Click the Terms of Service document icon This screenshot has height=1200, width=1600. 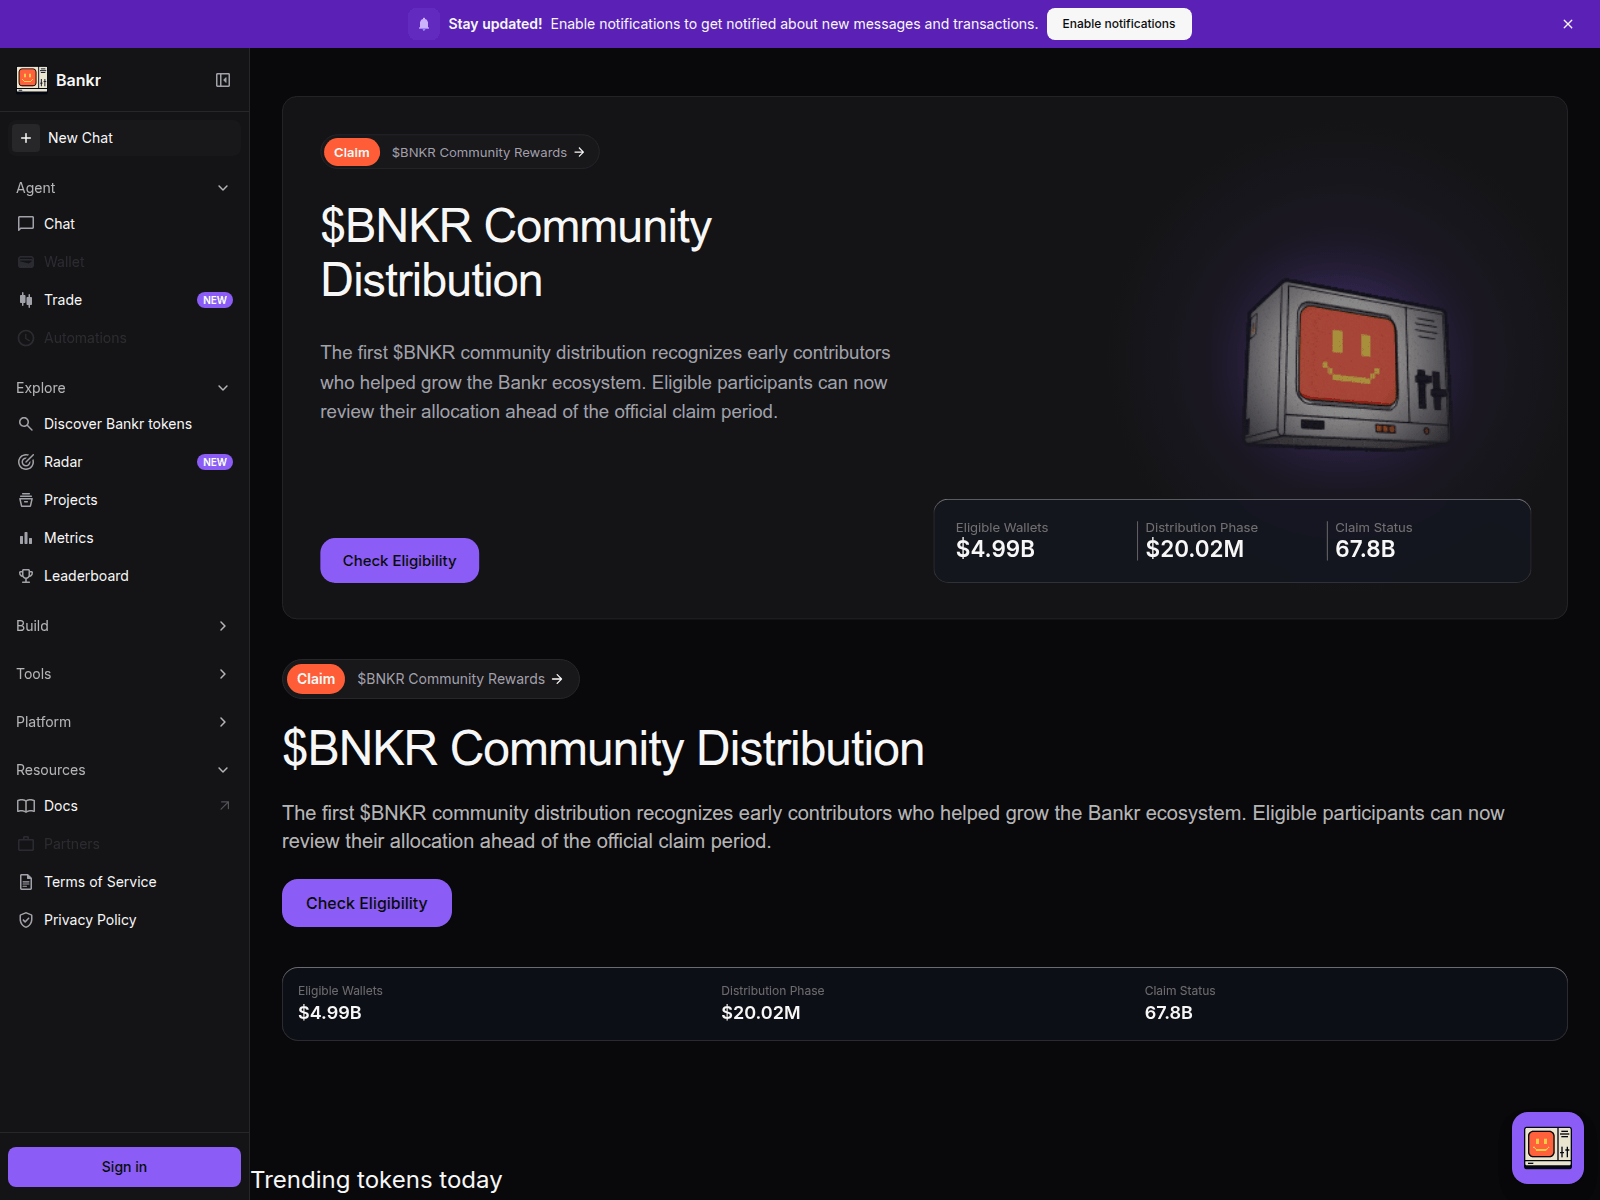26,882
